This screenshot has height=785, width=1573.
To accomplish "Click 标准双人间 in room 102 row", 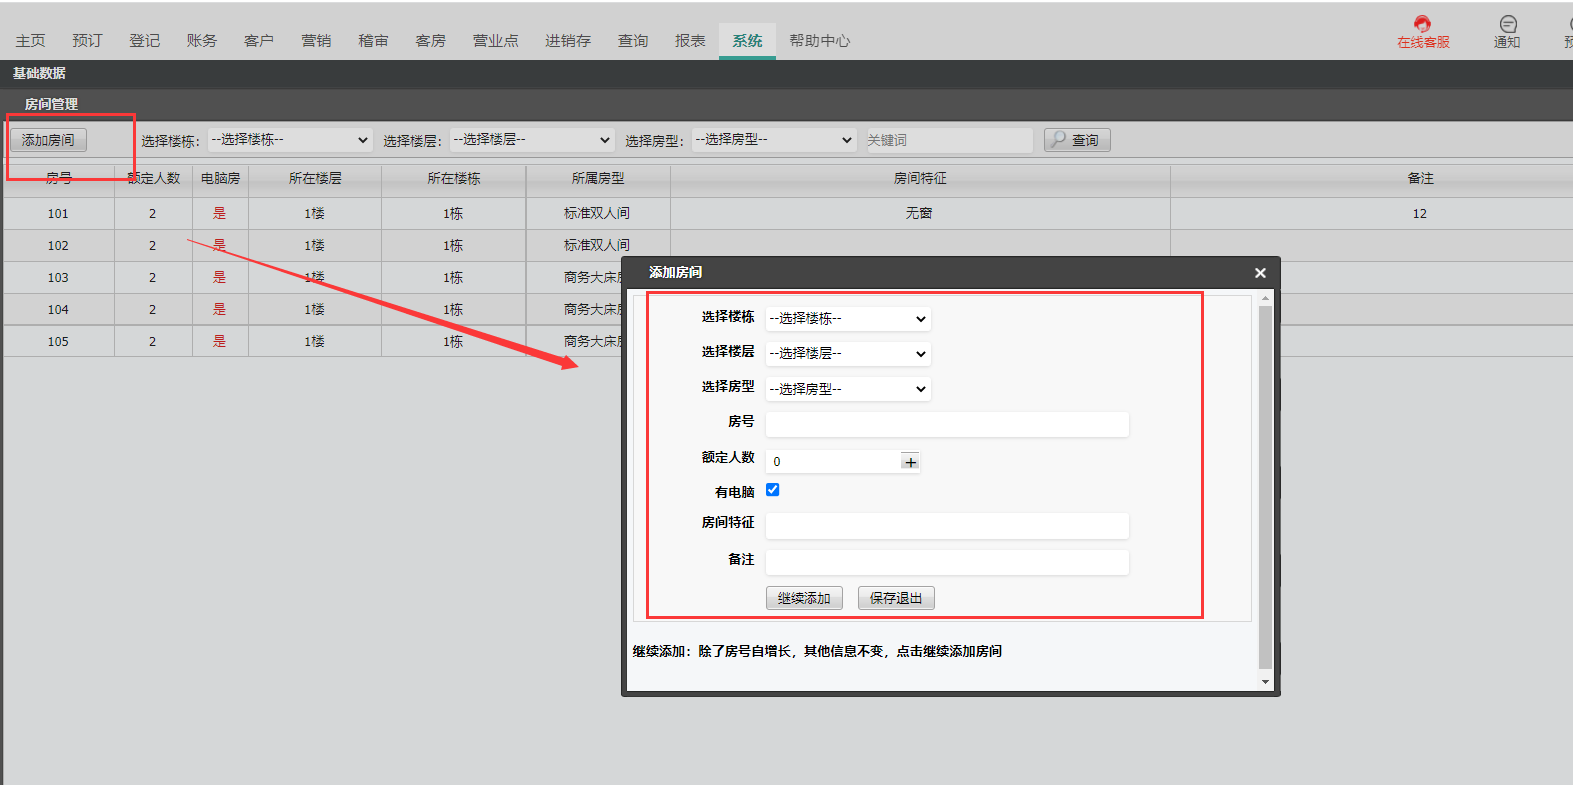I will (597, 246).
